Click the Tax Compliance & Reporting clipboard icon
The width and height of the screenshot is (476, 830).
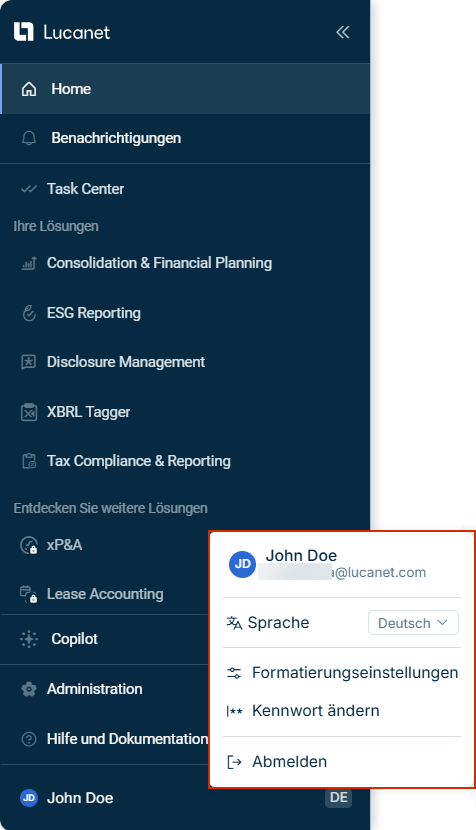pyautogui.click(x=29, y=461)
